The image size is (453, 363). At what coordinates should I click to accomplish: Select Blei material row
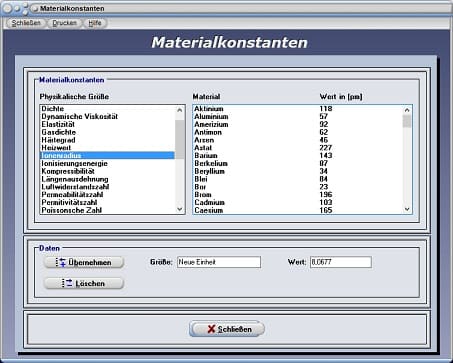point(298,179)
